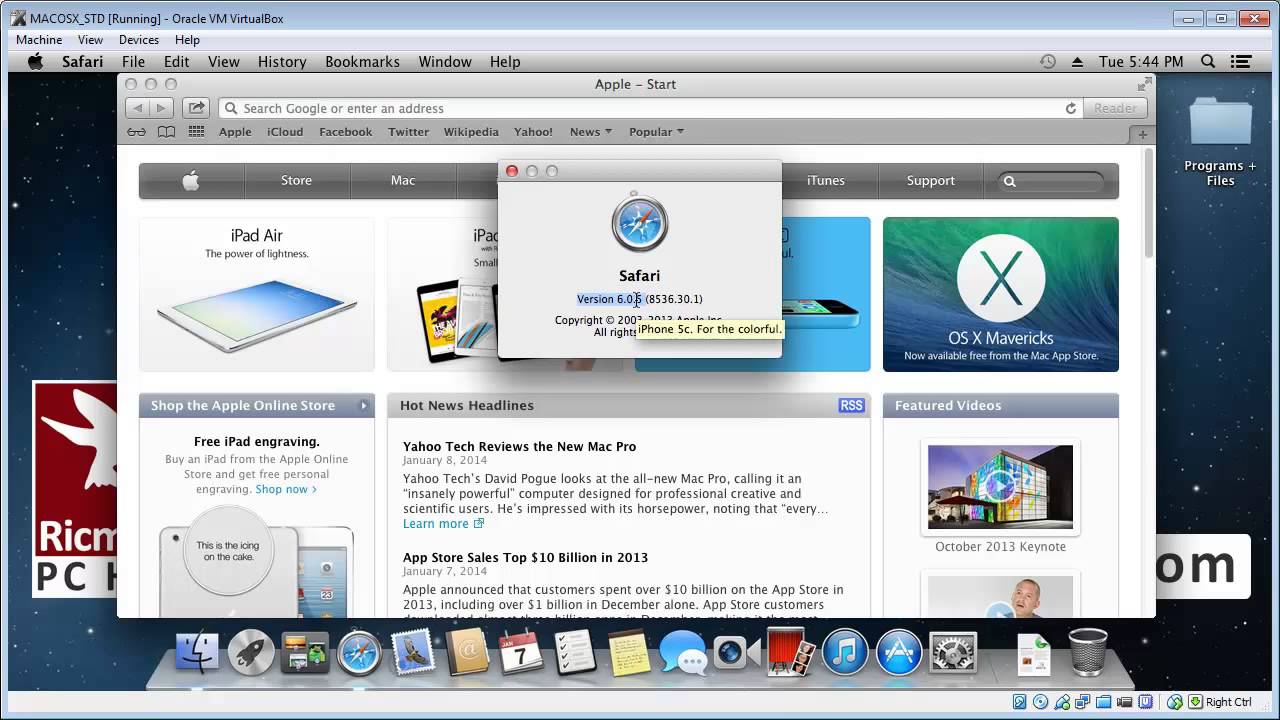Open Finder from the Dock
The width and height of the screenshot is (1280, 720).
[x=198, y=653]
